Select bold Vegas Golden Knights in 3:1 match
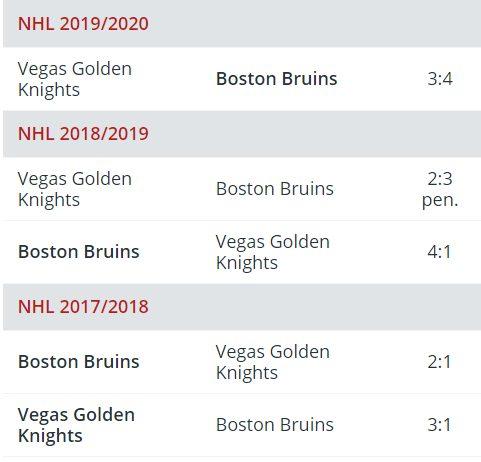 [x=76, y=425]
